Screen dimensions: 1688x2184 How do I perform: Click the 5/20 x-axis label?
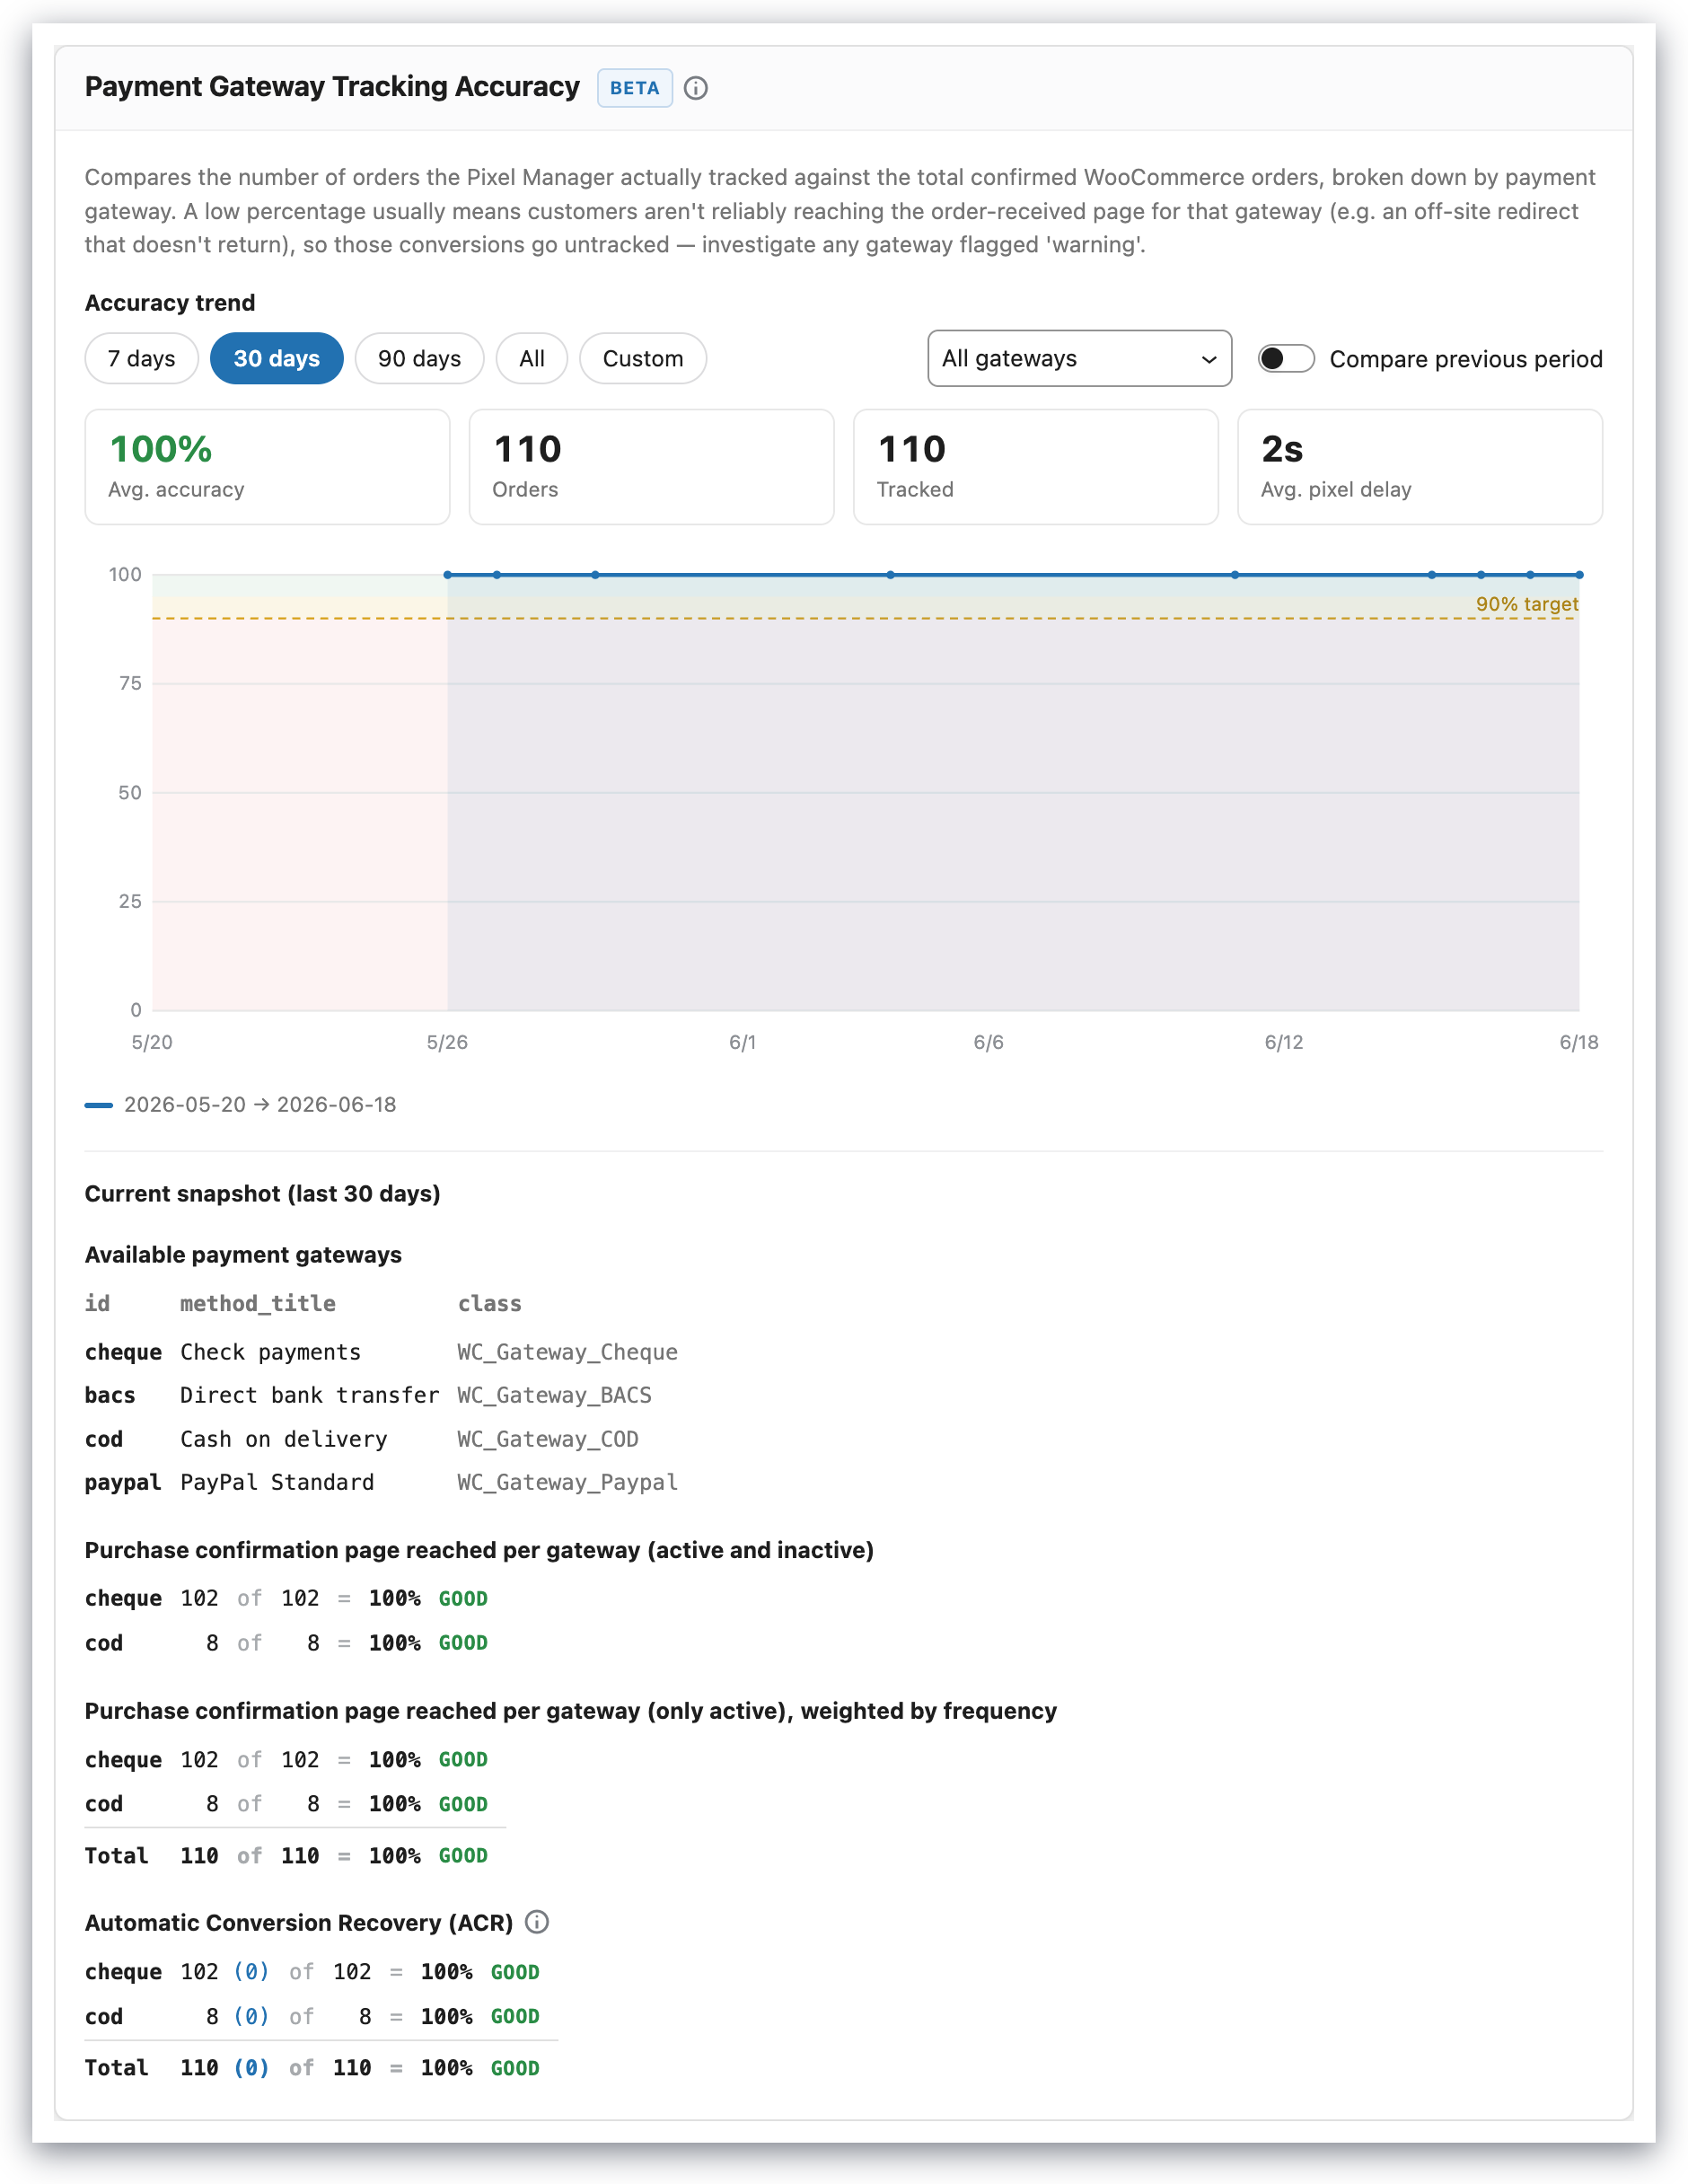[x=152, y=1042]
